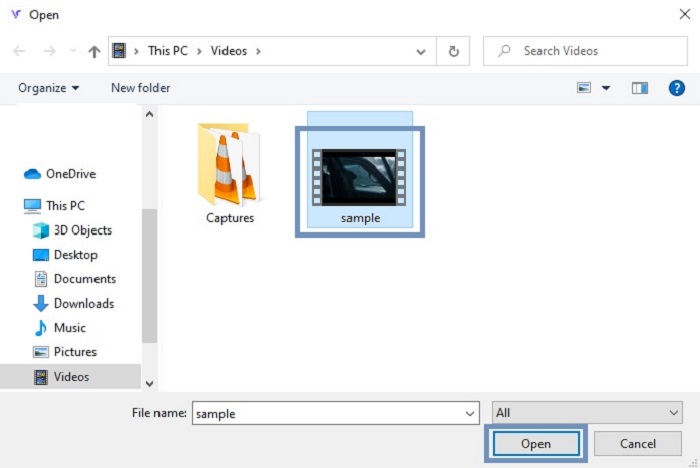
Task: Open the File name dropdown arrow
Action: (x=470, y=414)
